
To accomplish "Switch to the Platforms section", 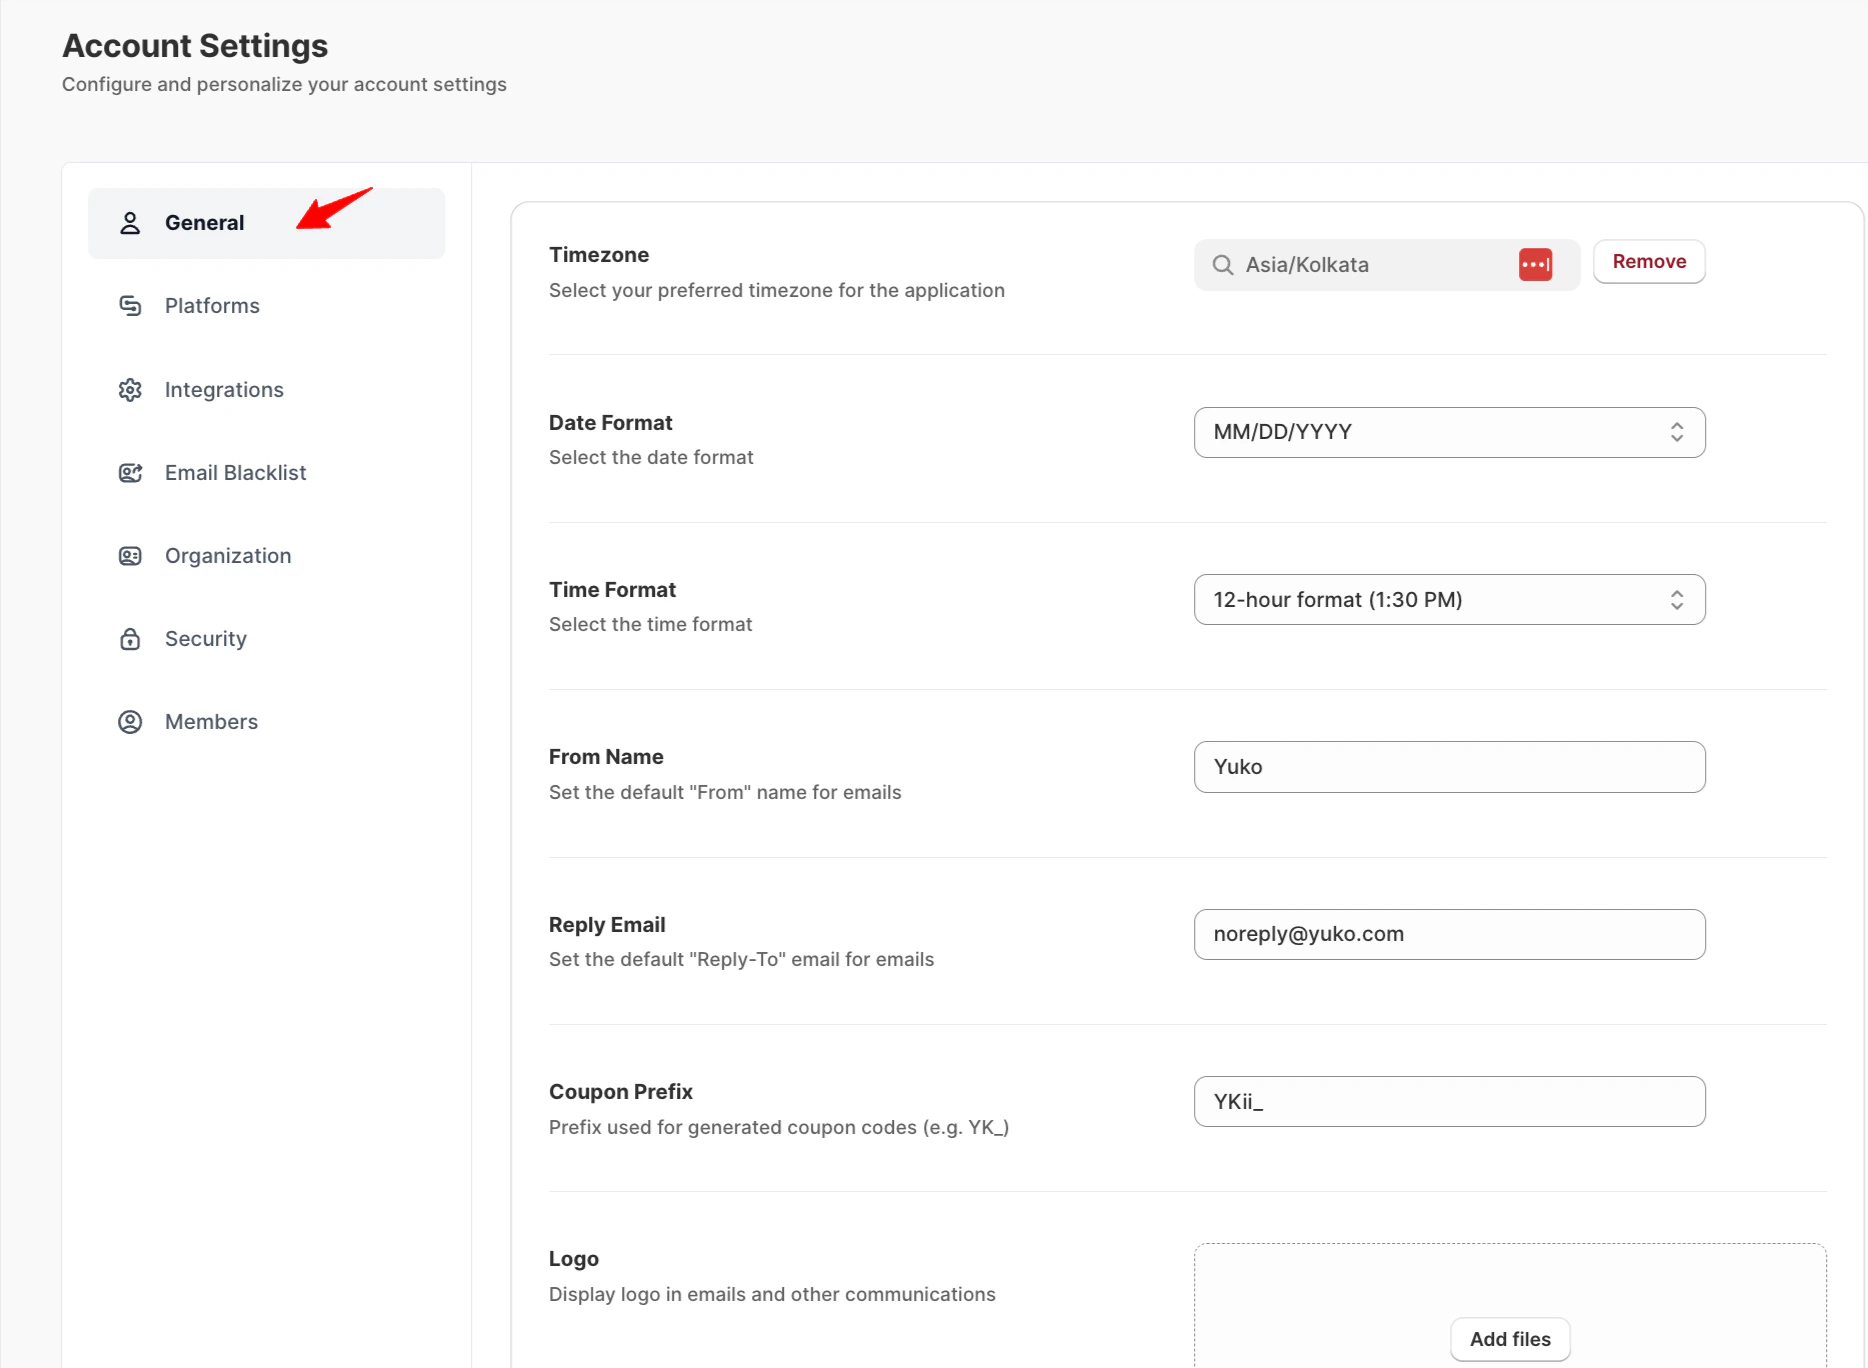I will (x=266, y=306).
